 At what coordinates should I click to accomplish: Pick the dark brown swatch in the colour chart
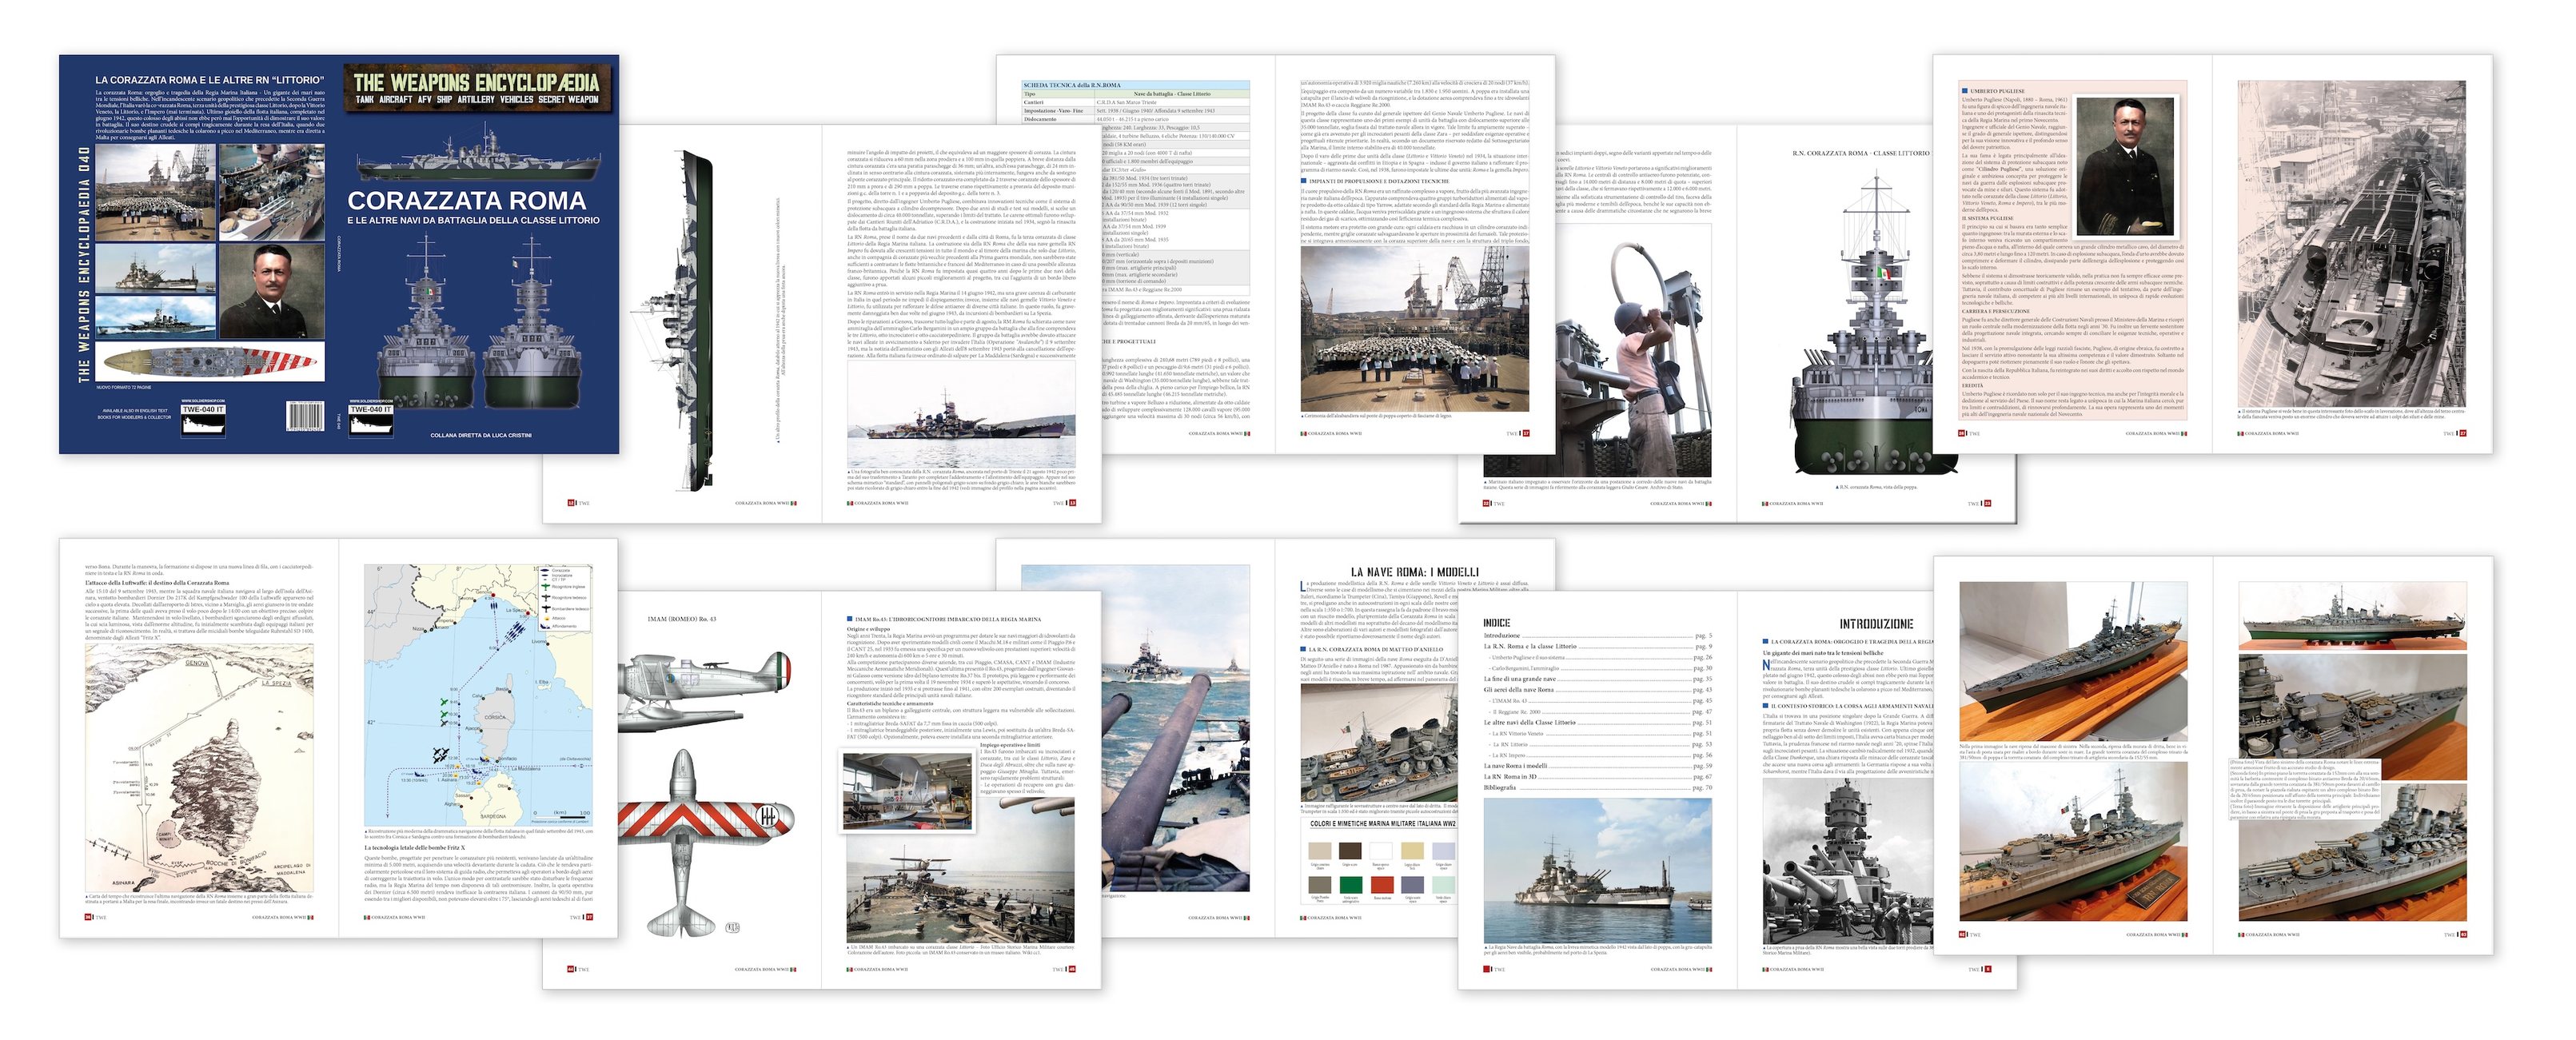[1351, 851]
